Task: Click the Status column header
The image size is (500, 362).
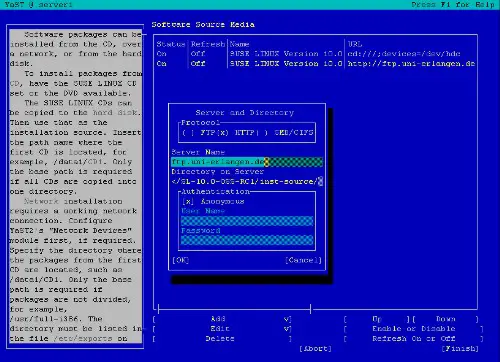Action: [171, 44]
